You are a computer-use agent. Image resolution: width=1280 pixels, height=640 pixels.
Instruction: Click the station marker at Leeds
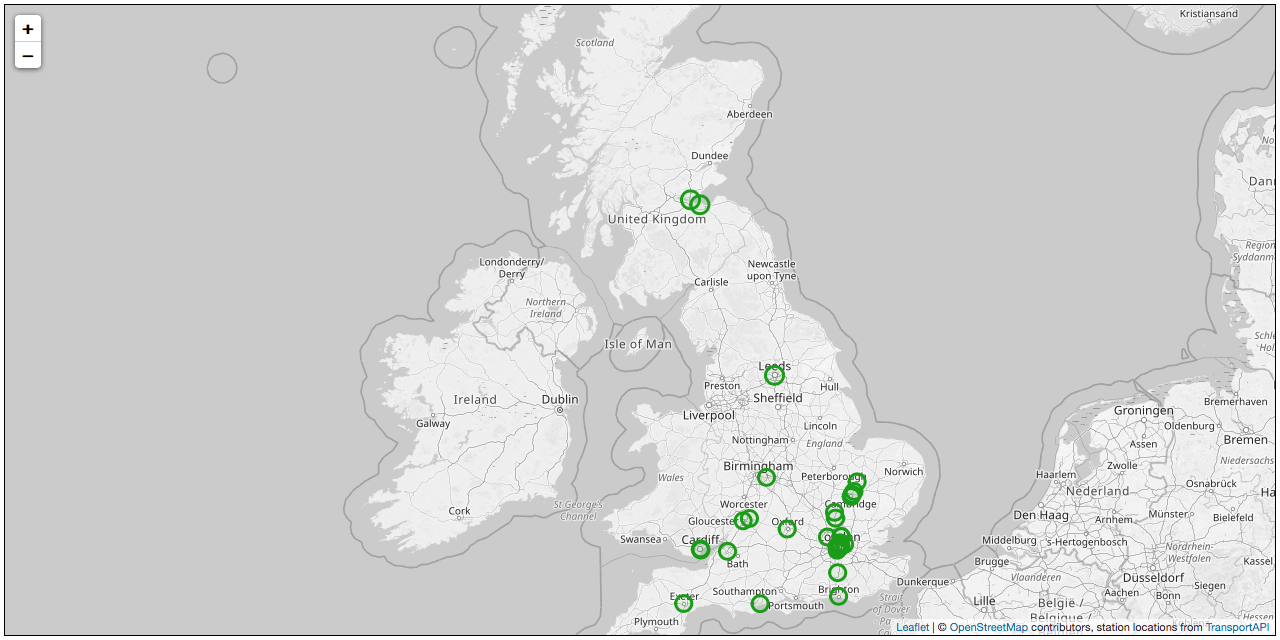(x=774, y=375)
